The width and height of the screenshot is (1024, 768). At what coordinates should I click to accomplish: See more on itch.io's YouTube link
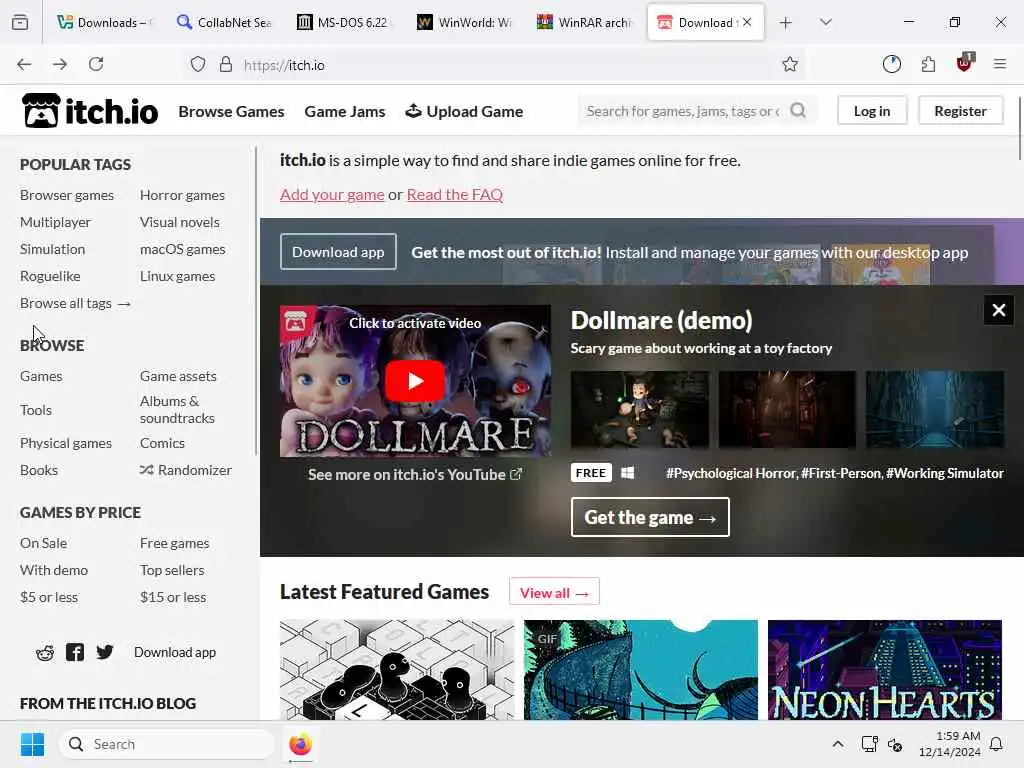coord(415,475)
